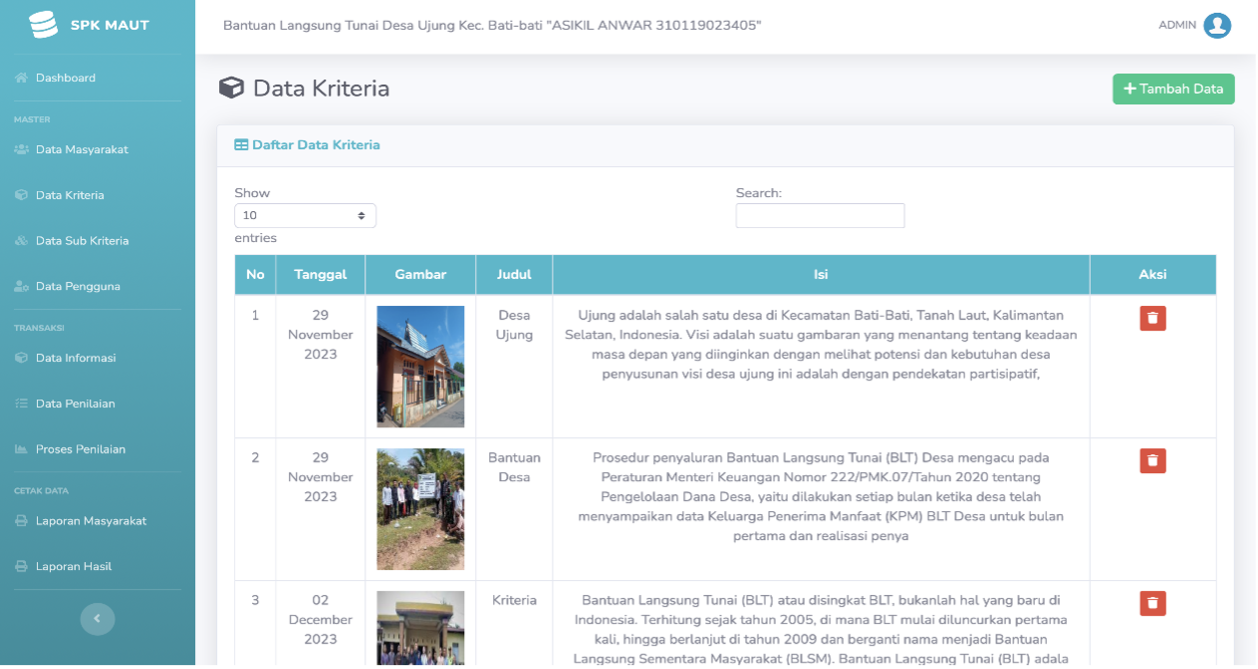Click the Tambah Data button
Viewport: 1258px width, 669px height.
click(x=1174, y=89)
